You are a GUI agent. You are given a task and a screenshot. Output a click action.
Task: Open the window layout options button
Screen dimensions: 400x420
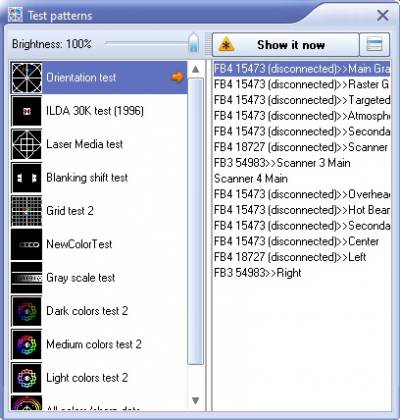click(x=374, y=45)
